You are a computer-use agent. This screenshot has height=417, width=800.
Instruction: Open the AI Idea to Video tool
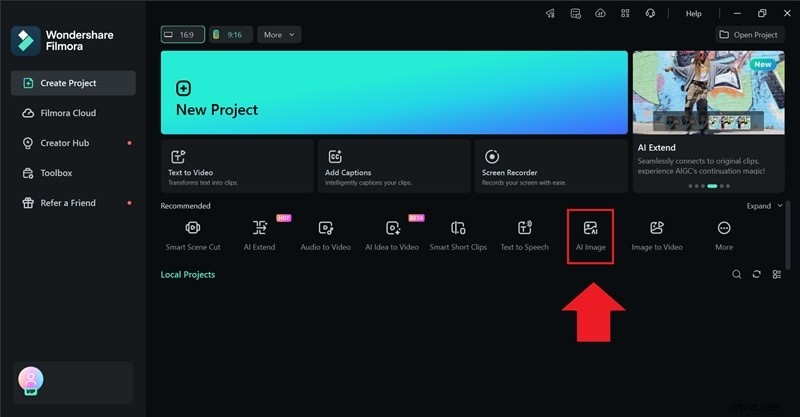[x=392, y=234]
